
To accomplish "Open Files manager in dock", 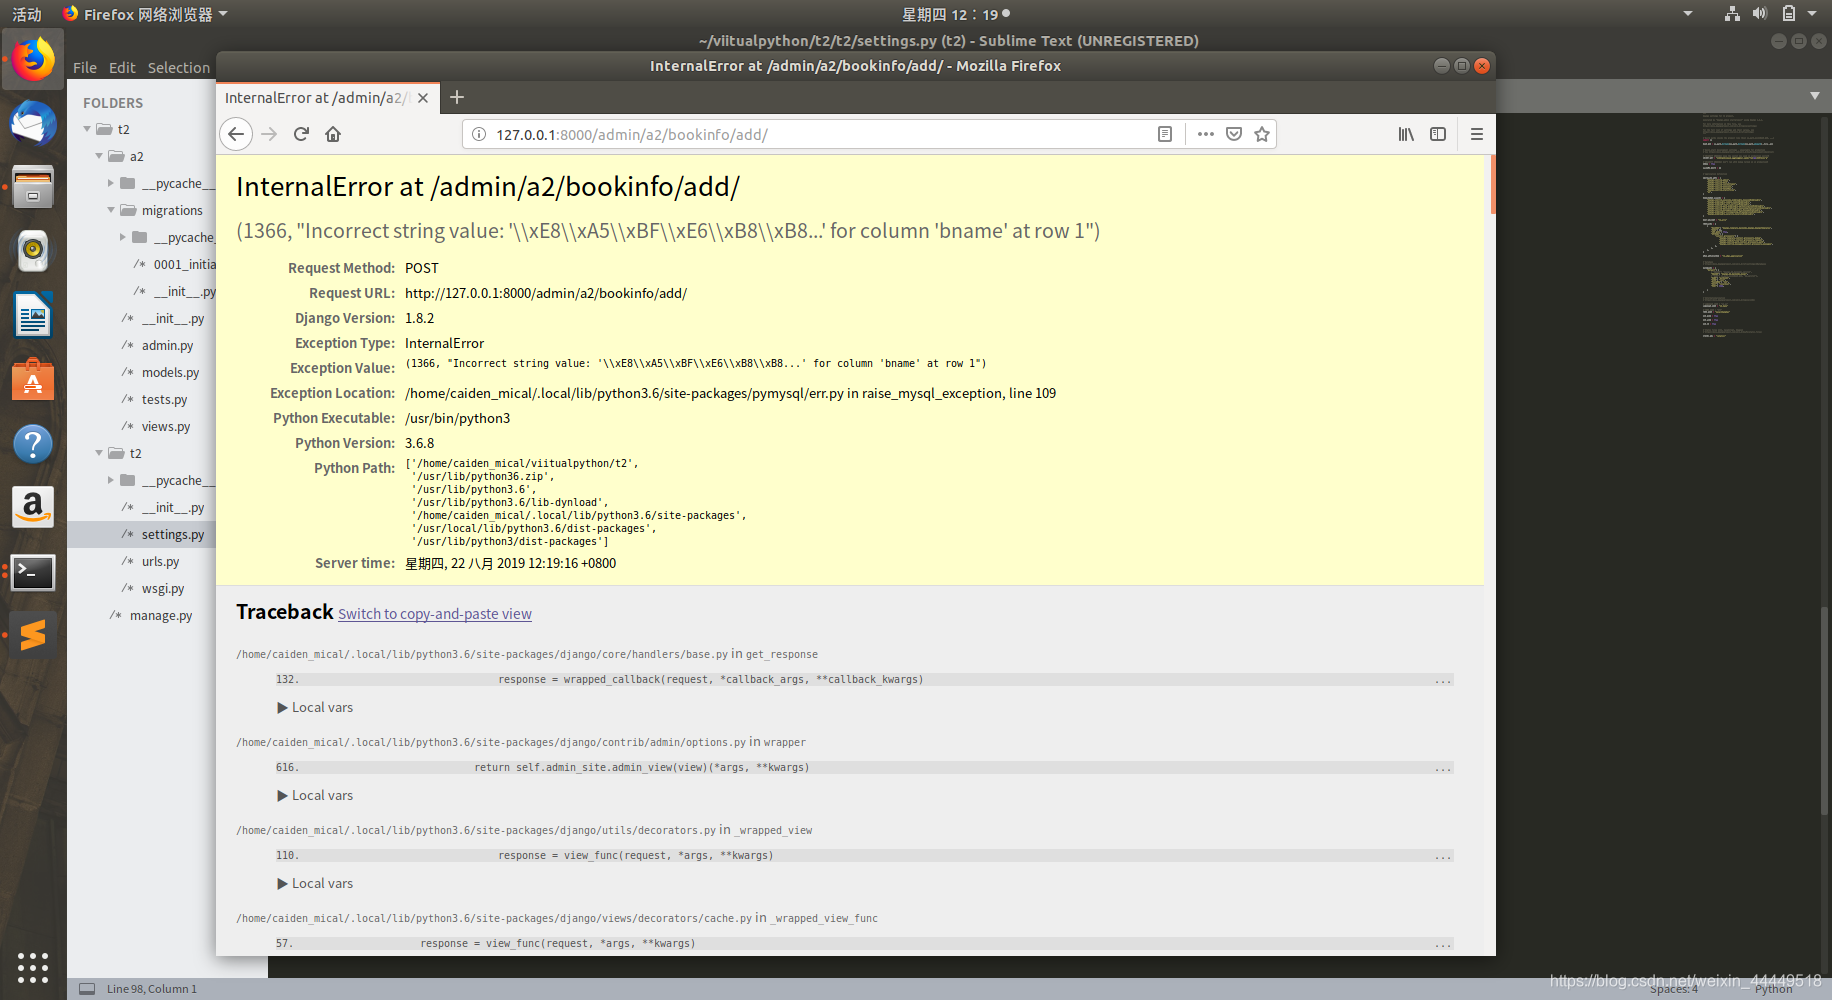I will [33, 188].
